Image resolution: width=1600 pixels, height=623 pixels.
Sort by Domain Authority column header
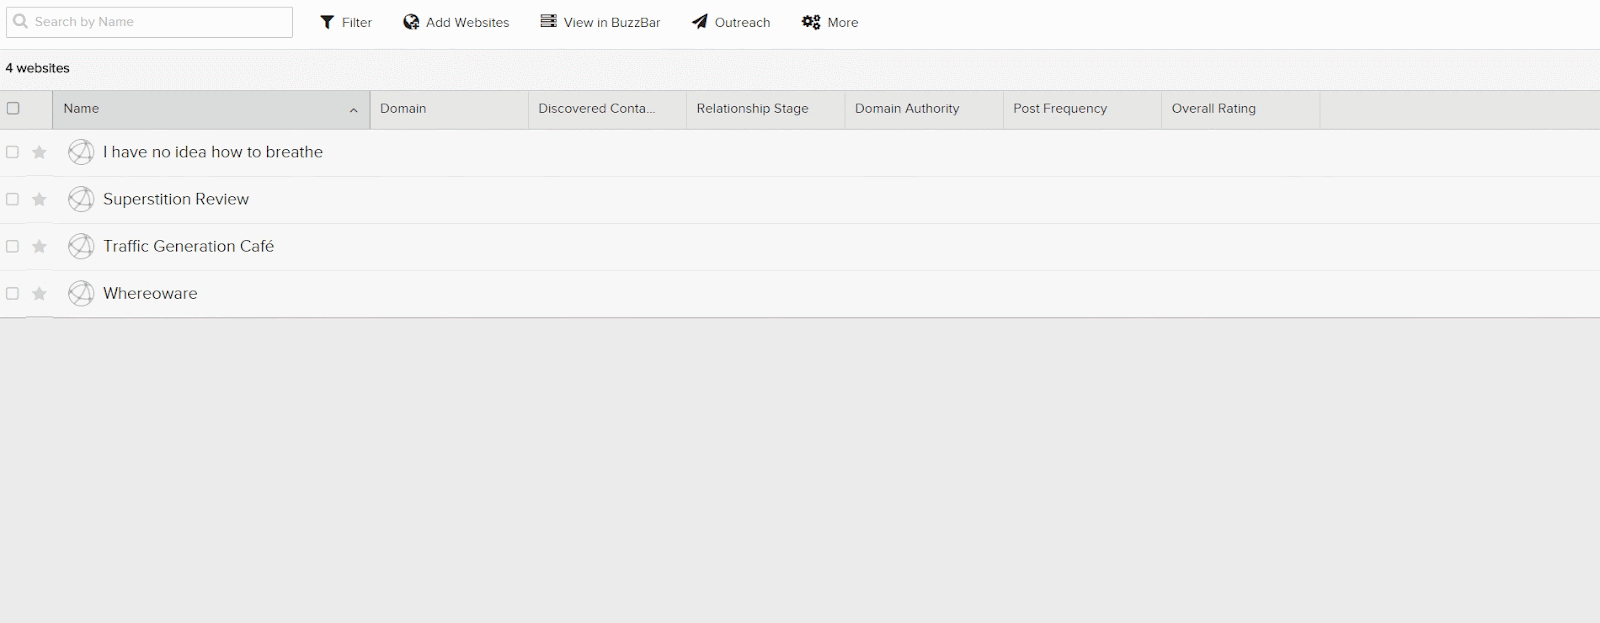(906, 109)
